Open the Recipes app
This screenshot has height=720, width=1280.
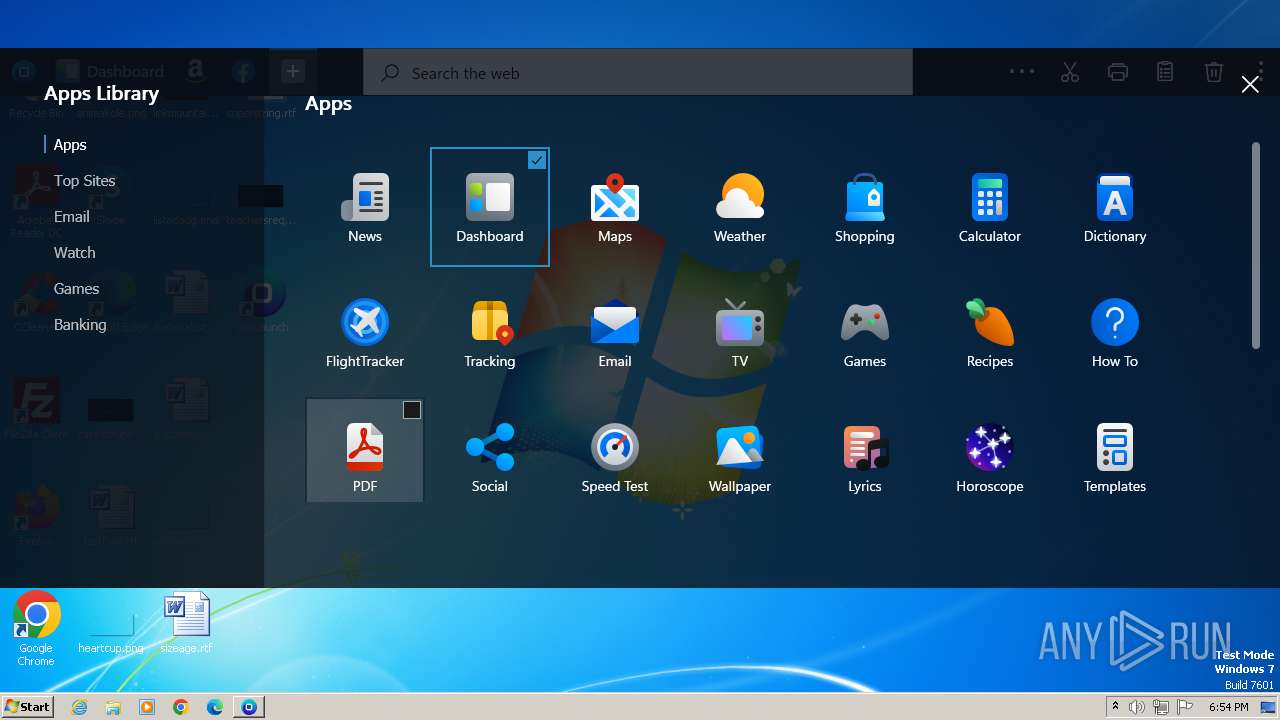click(x=990, y=332)
